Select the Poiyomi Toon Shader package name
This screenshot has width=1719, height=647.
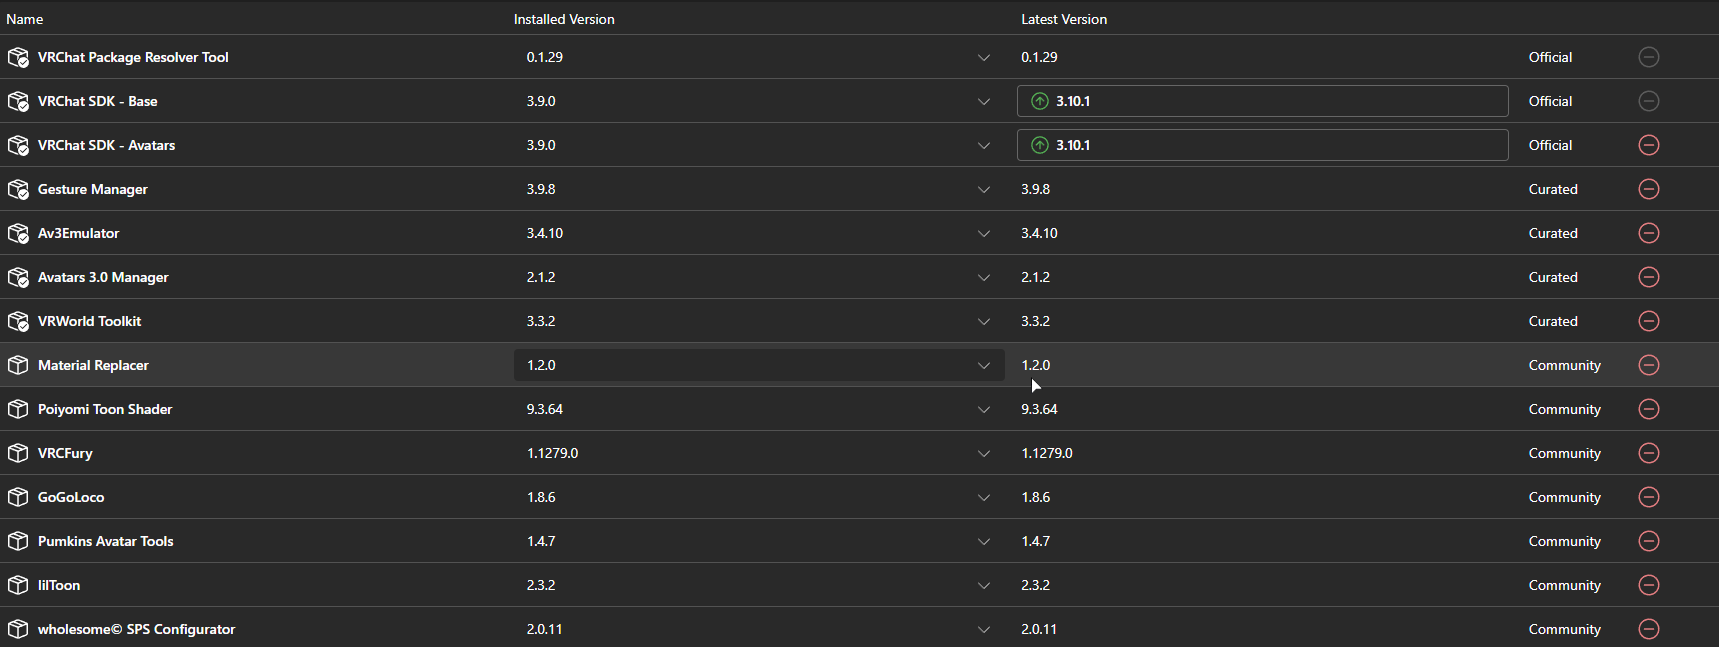coord(105,409)
